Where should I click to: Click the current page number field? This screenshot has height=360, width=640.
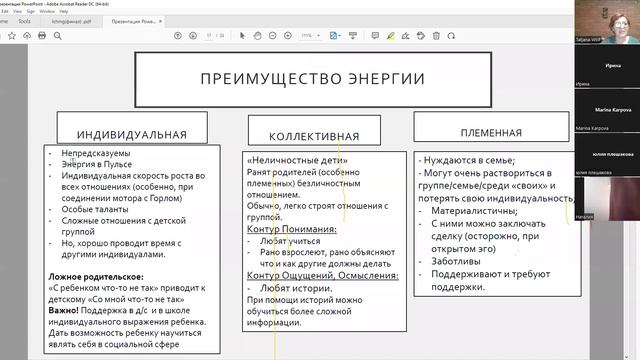click(x=209, y=36)
